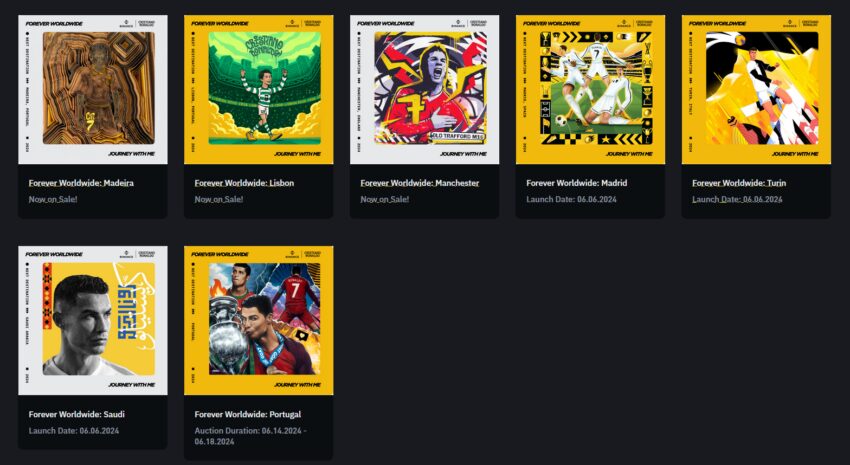Click the Forever Worldwide: Manchester title link
850x465 pixels.
(x=420, y=183)
